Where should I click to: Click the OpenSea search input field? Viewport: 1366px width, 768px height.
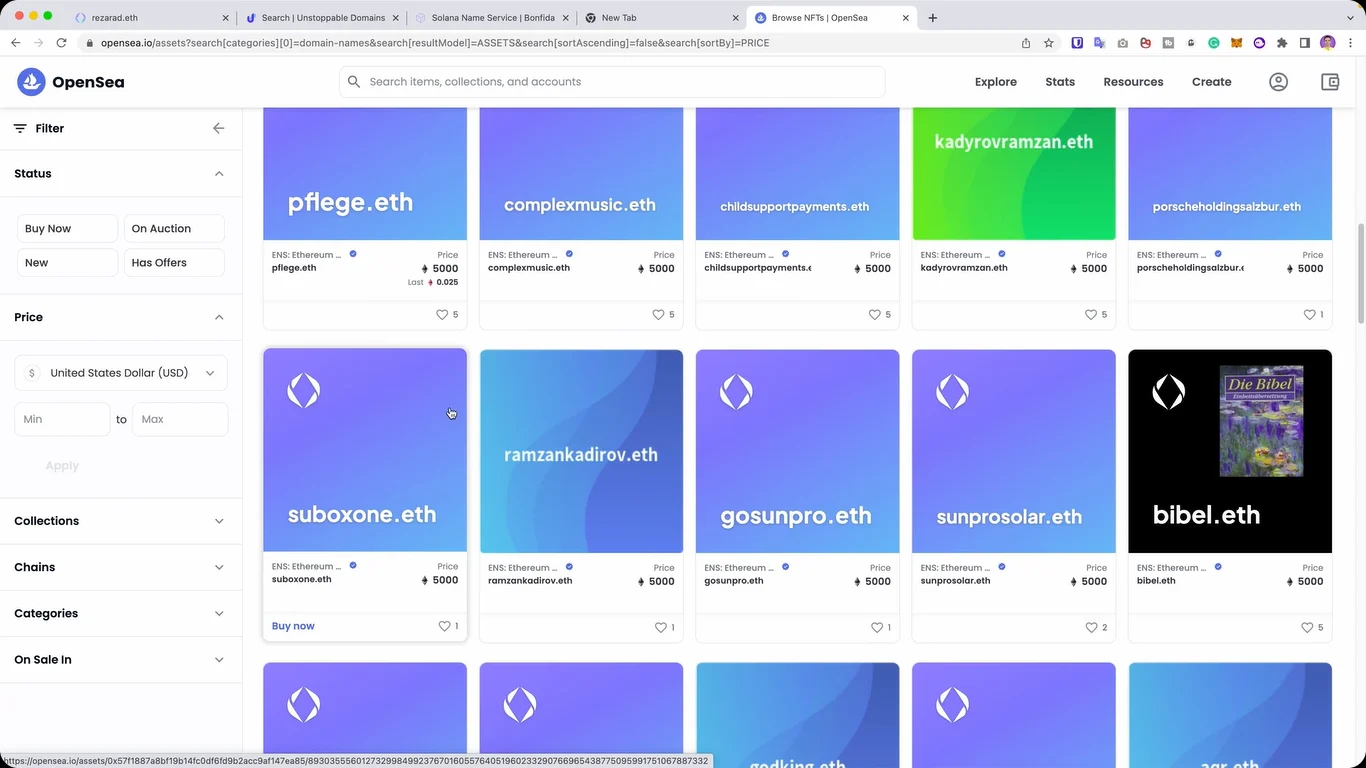[612, 82]
